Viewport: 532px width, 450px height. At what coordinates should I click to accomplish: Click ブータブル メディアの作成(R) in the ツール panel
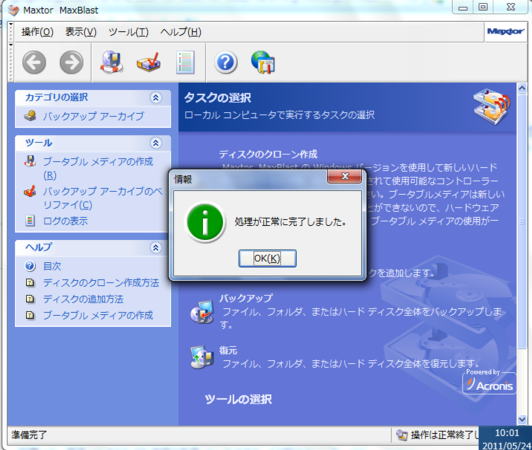point(98,168)
